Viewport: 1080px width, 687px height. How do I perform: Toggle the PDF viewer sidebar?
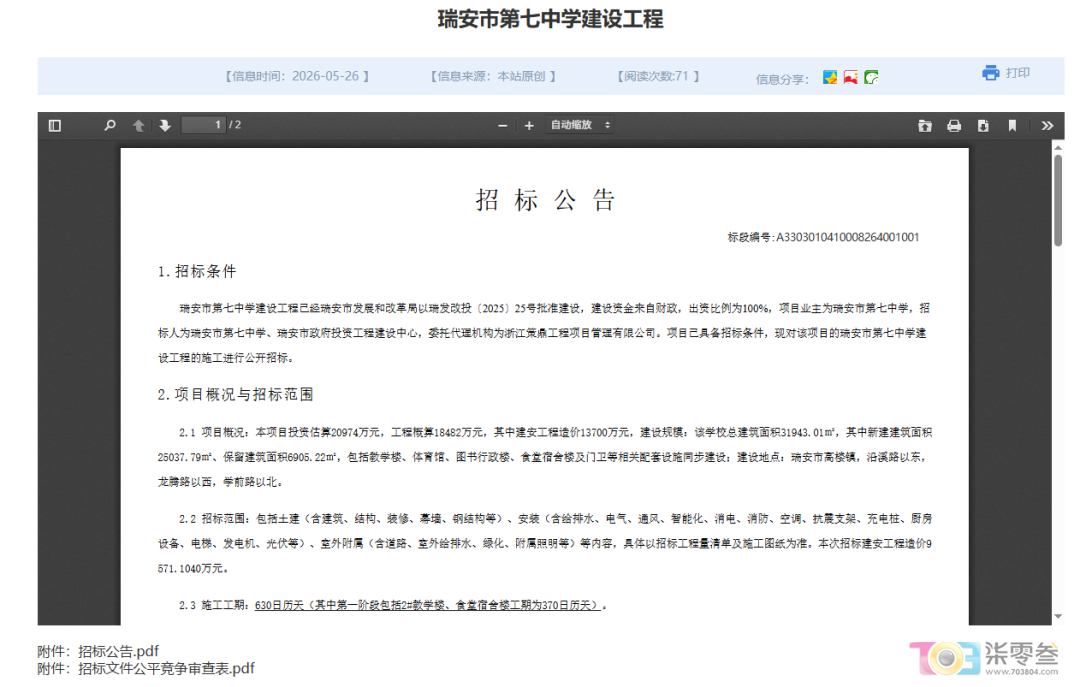coord(55,125)
